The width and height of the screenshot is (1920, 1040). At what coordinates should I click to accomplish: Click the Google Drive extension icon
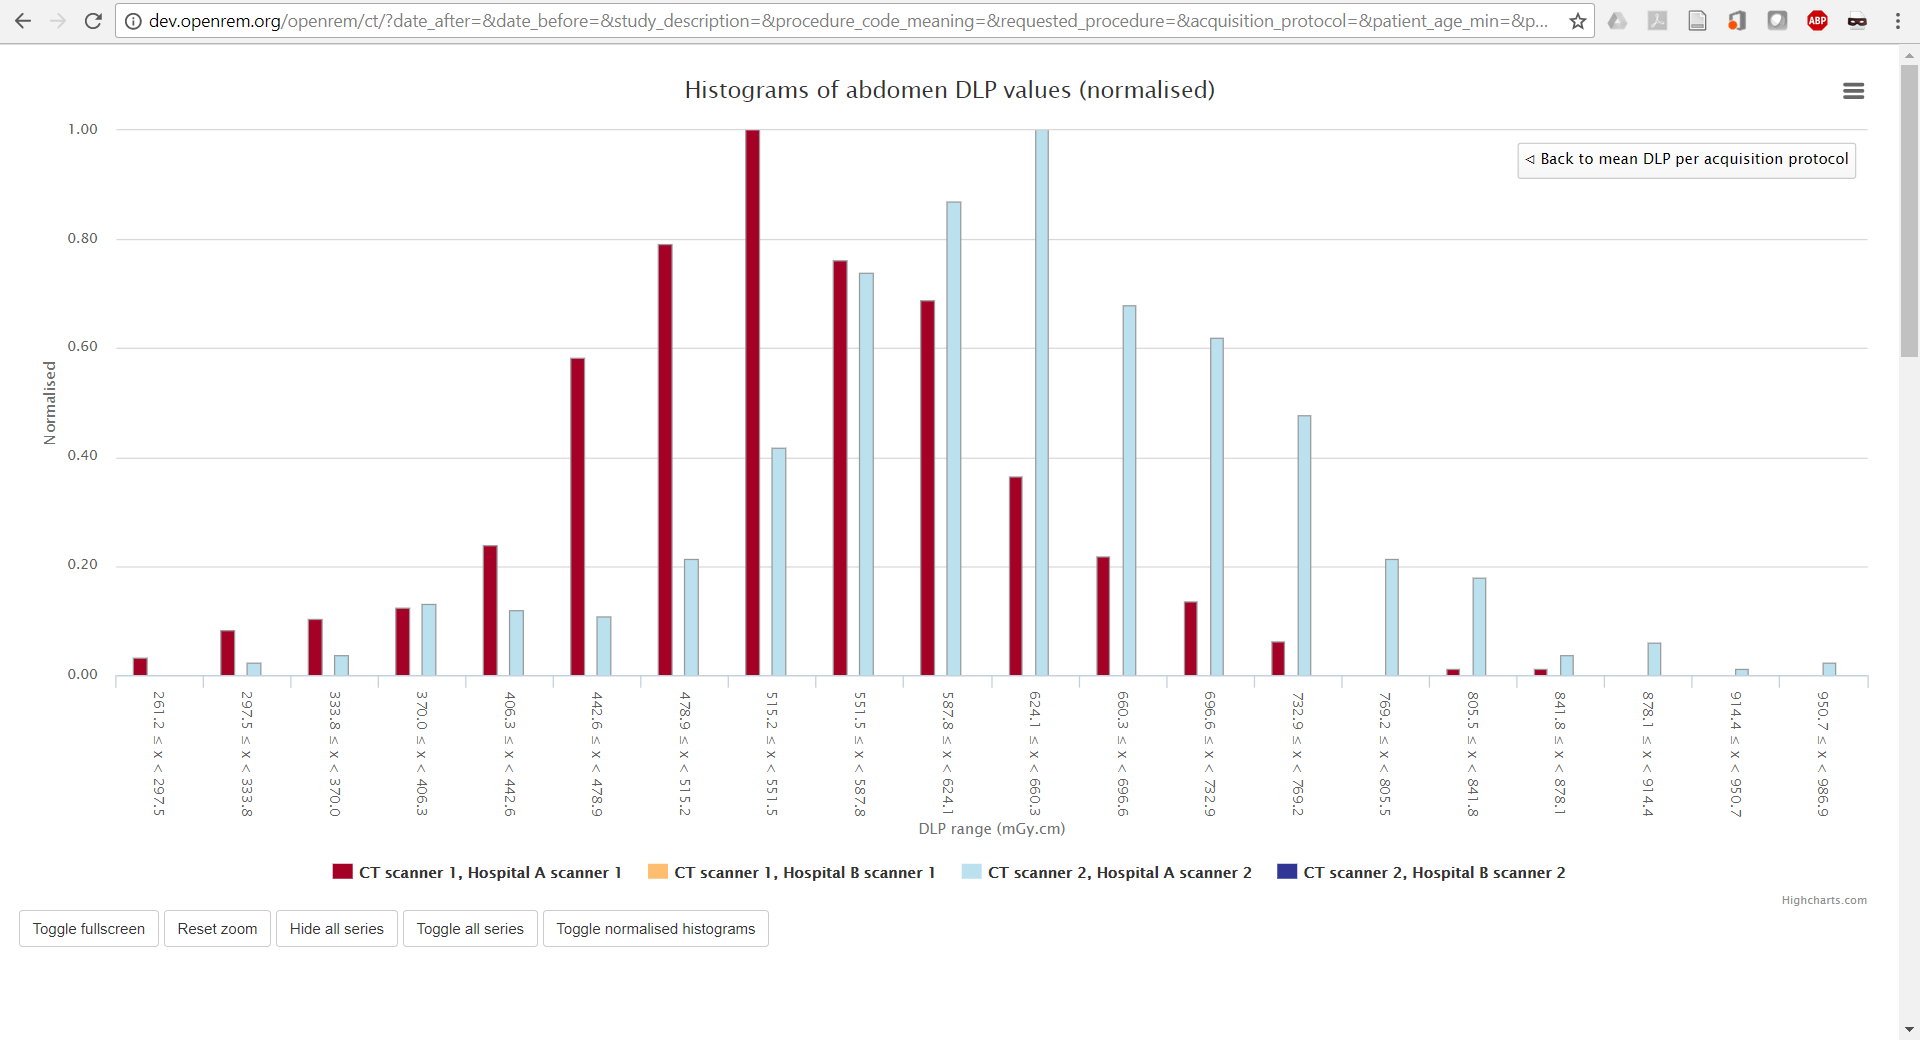tap(1617, 21)
